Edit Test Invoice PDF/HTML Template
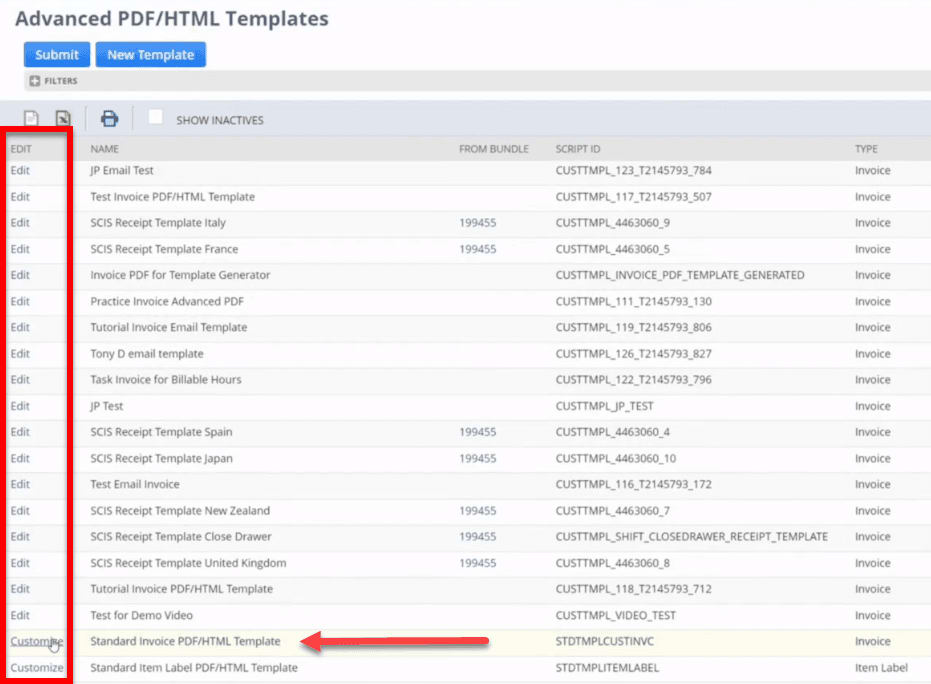 click(20, 197)
